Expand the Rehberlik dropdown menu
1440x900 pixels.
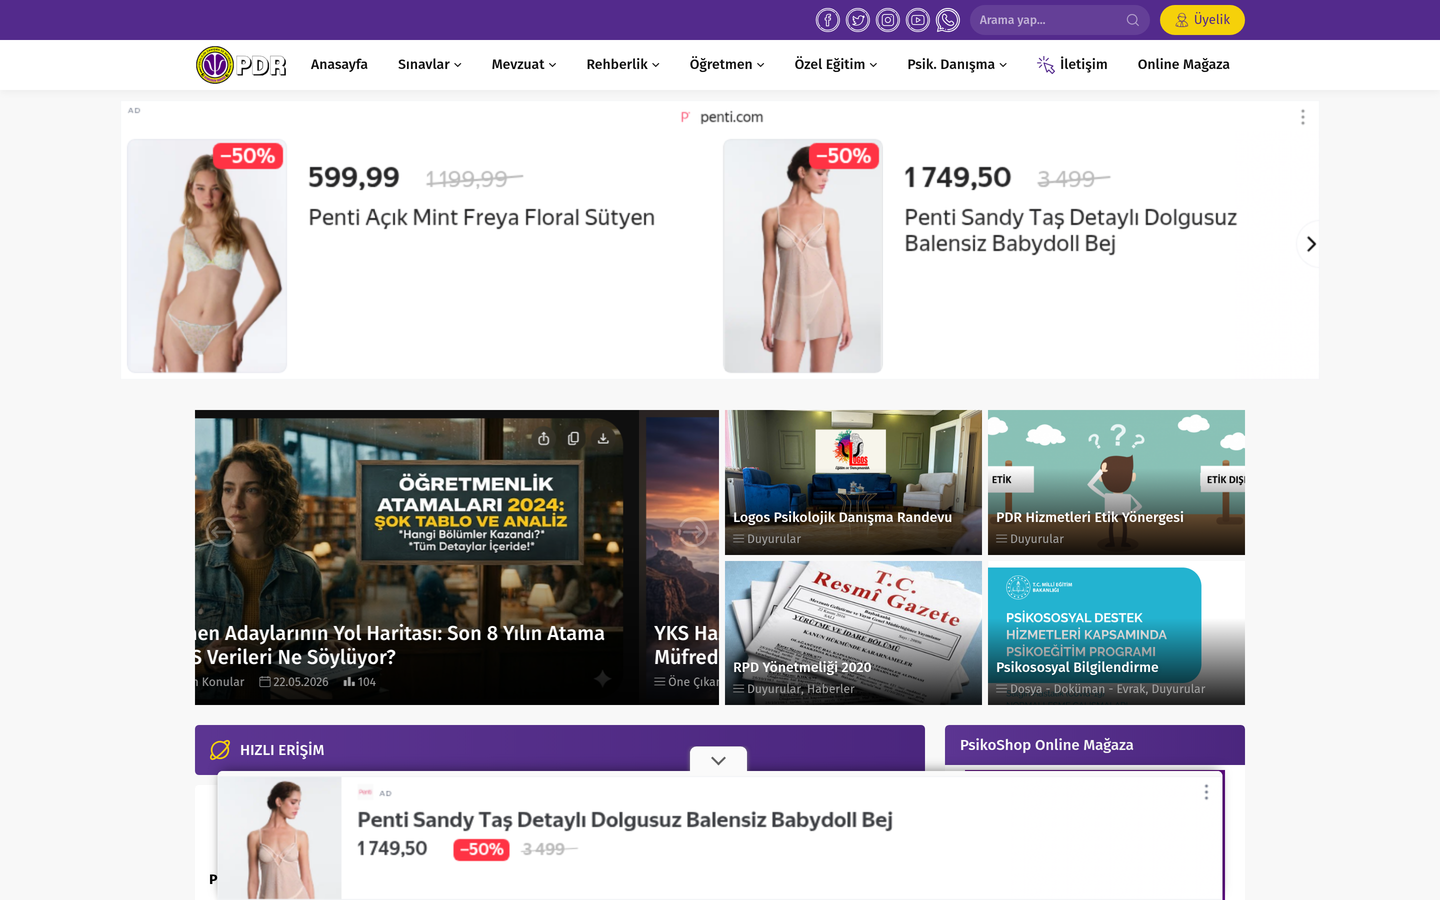coord(623,64)
